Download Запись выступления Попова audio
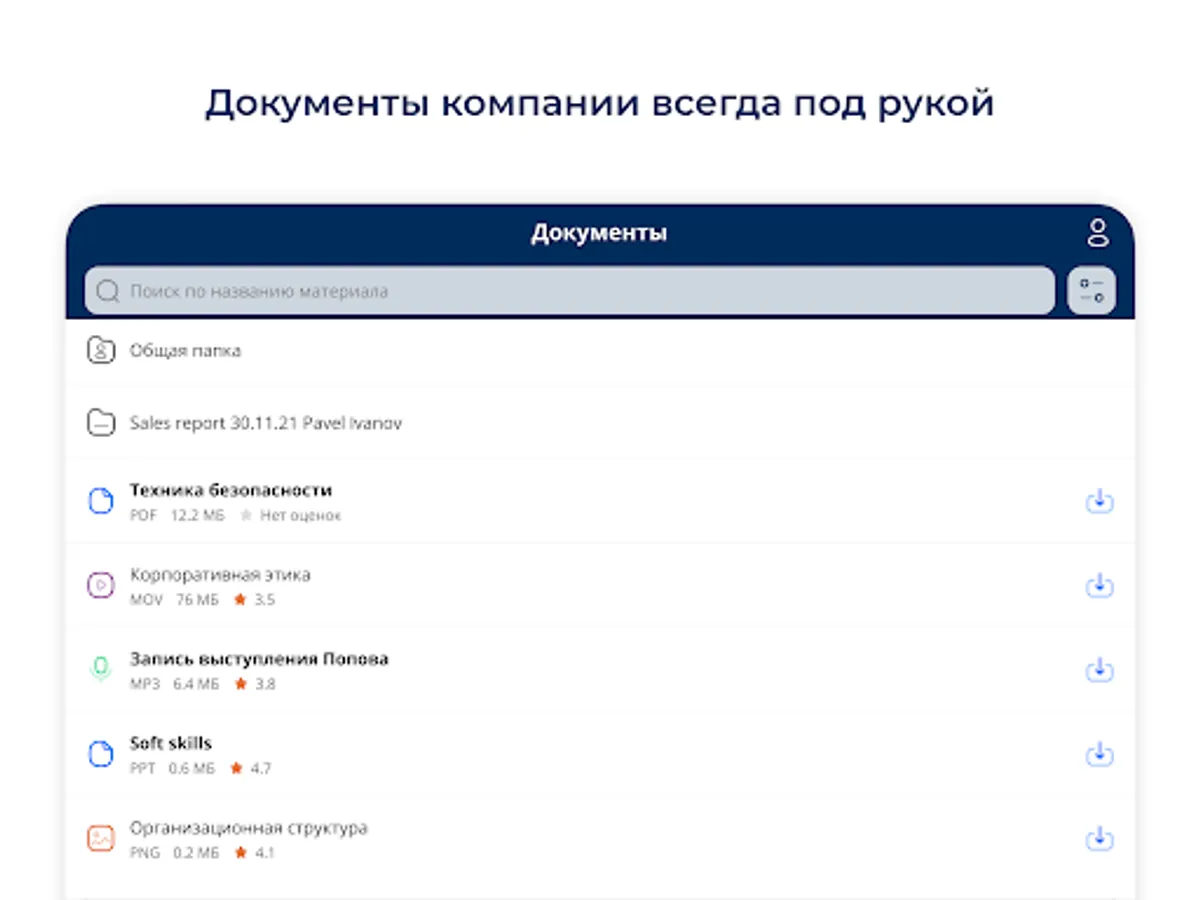The image size is (1200, 900). 1100,669
